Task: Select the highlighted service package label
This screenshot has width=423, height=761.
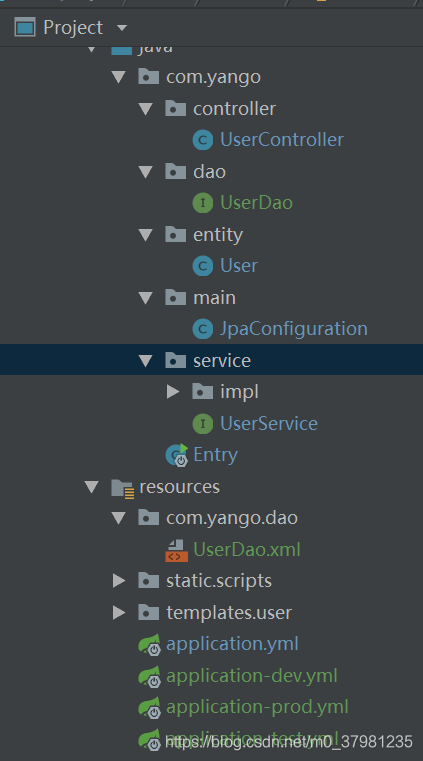Action: [222, 360]
